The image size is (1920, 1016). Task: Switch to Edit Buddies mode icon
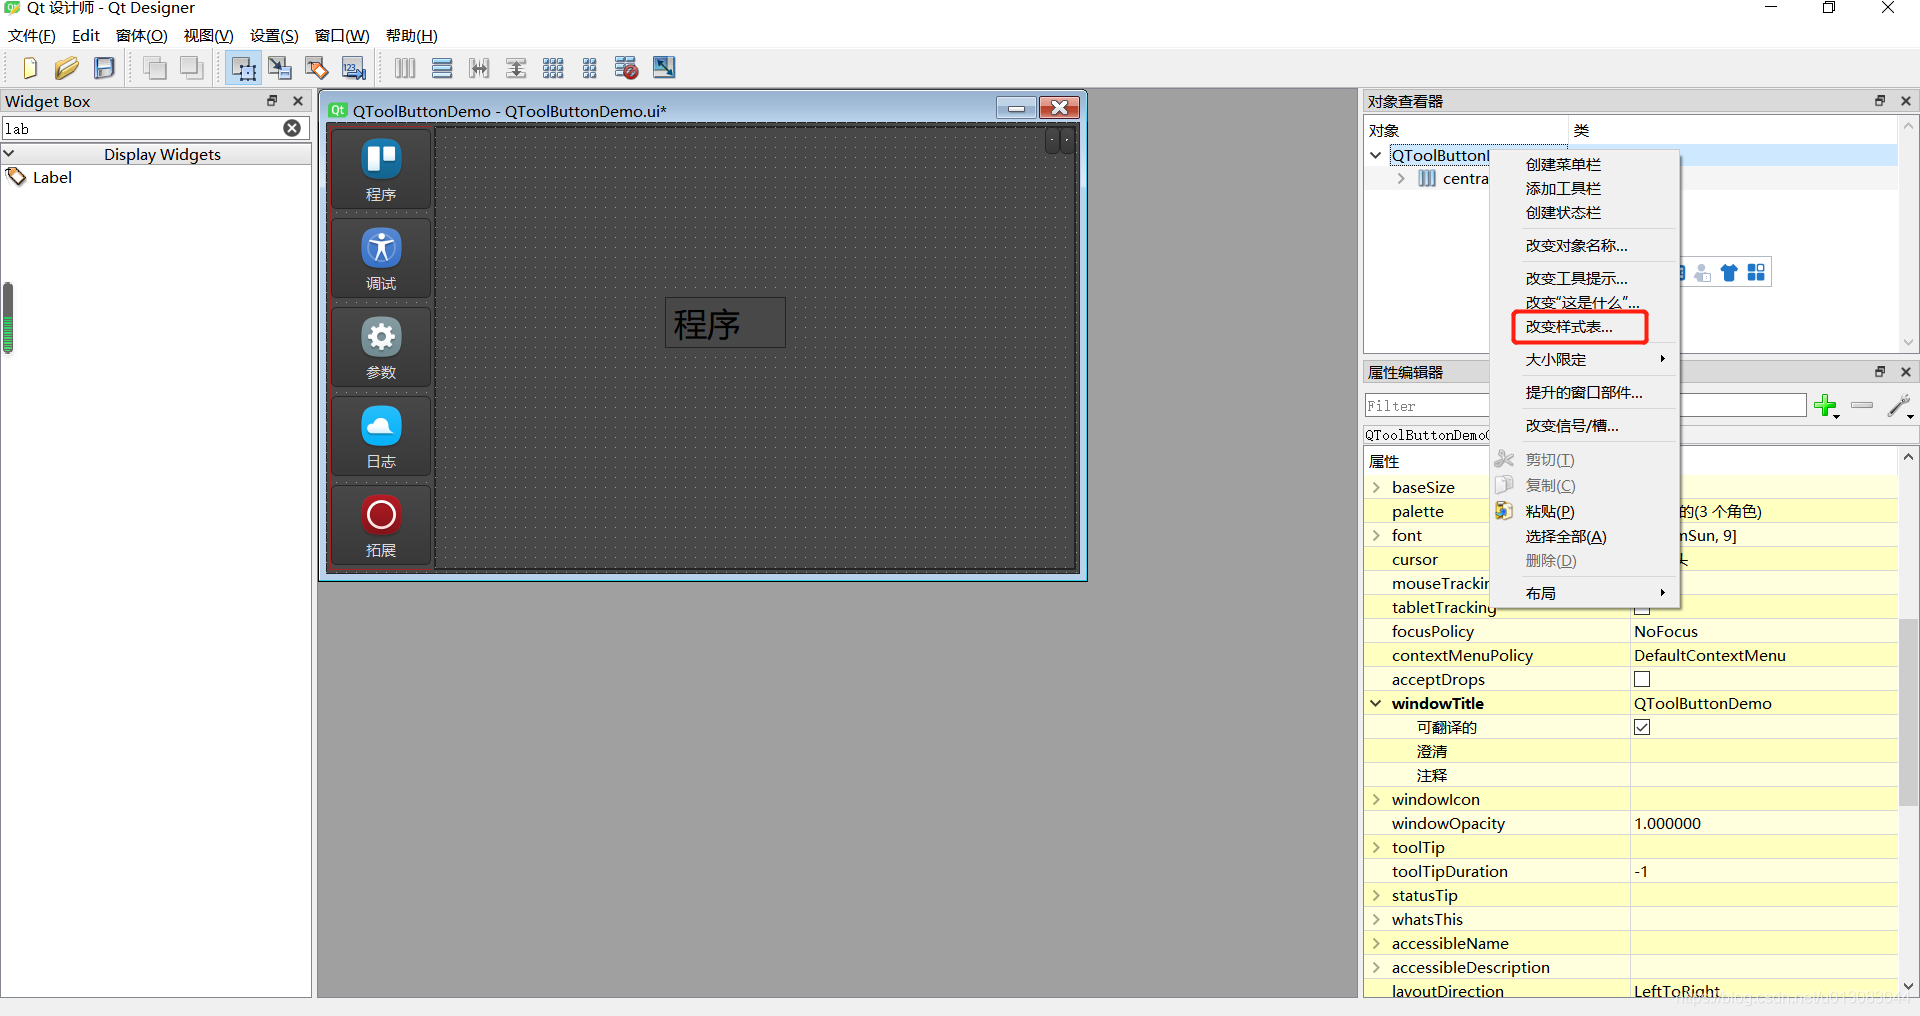coord(317,68)
